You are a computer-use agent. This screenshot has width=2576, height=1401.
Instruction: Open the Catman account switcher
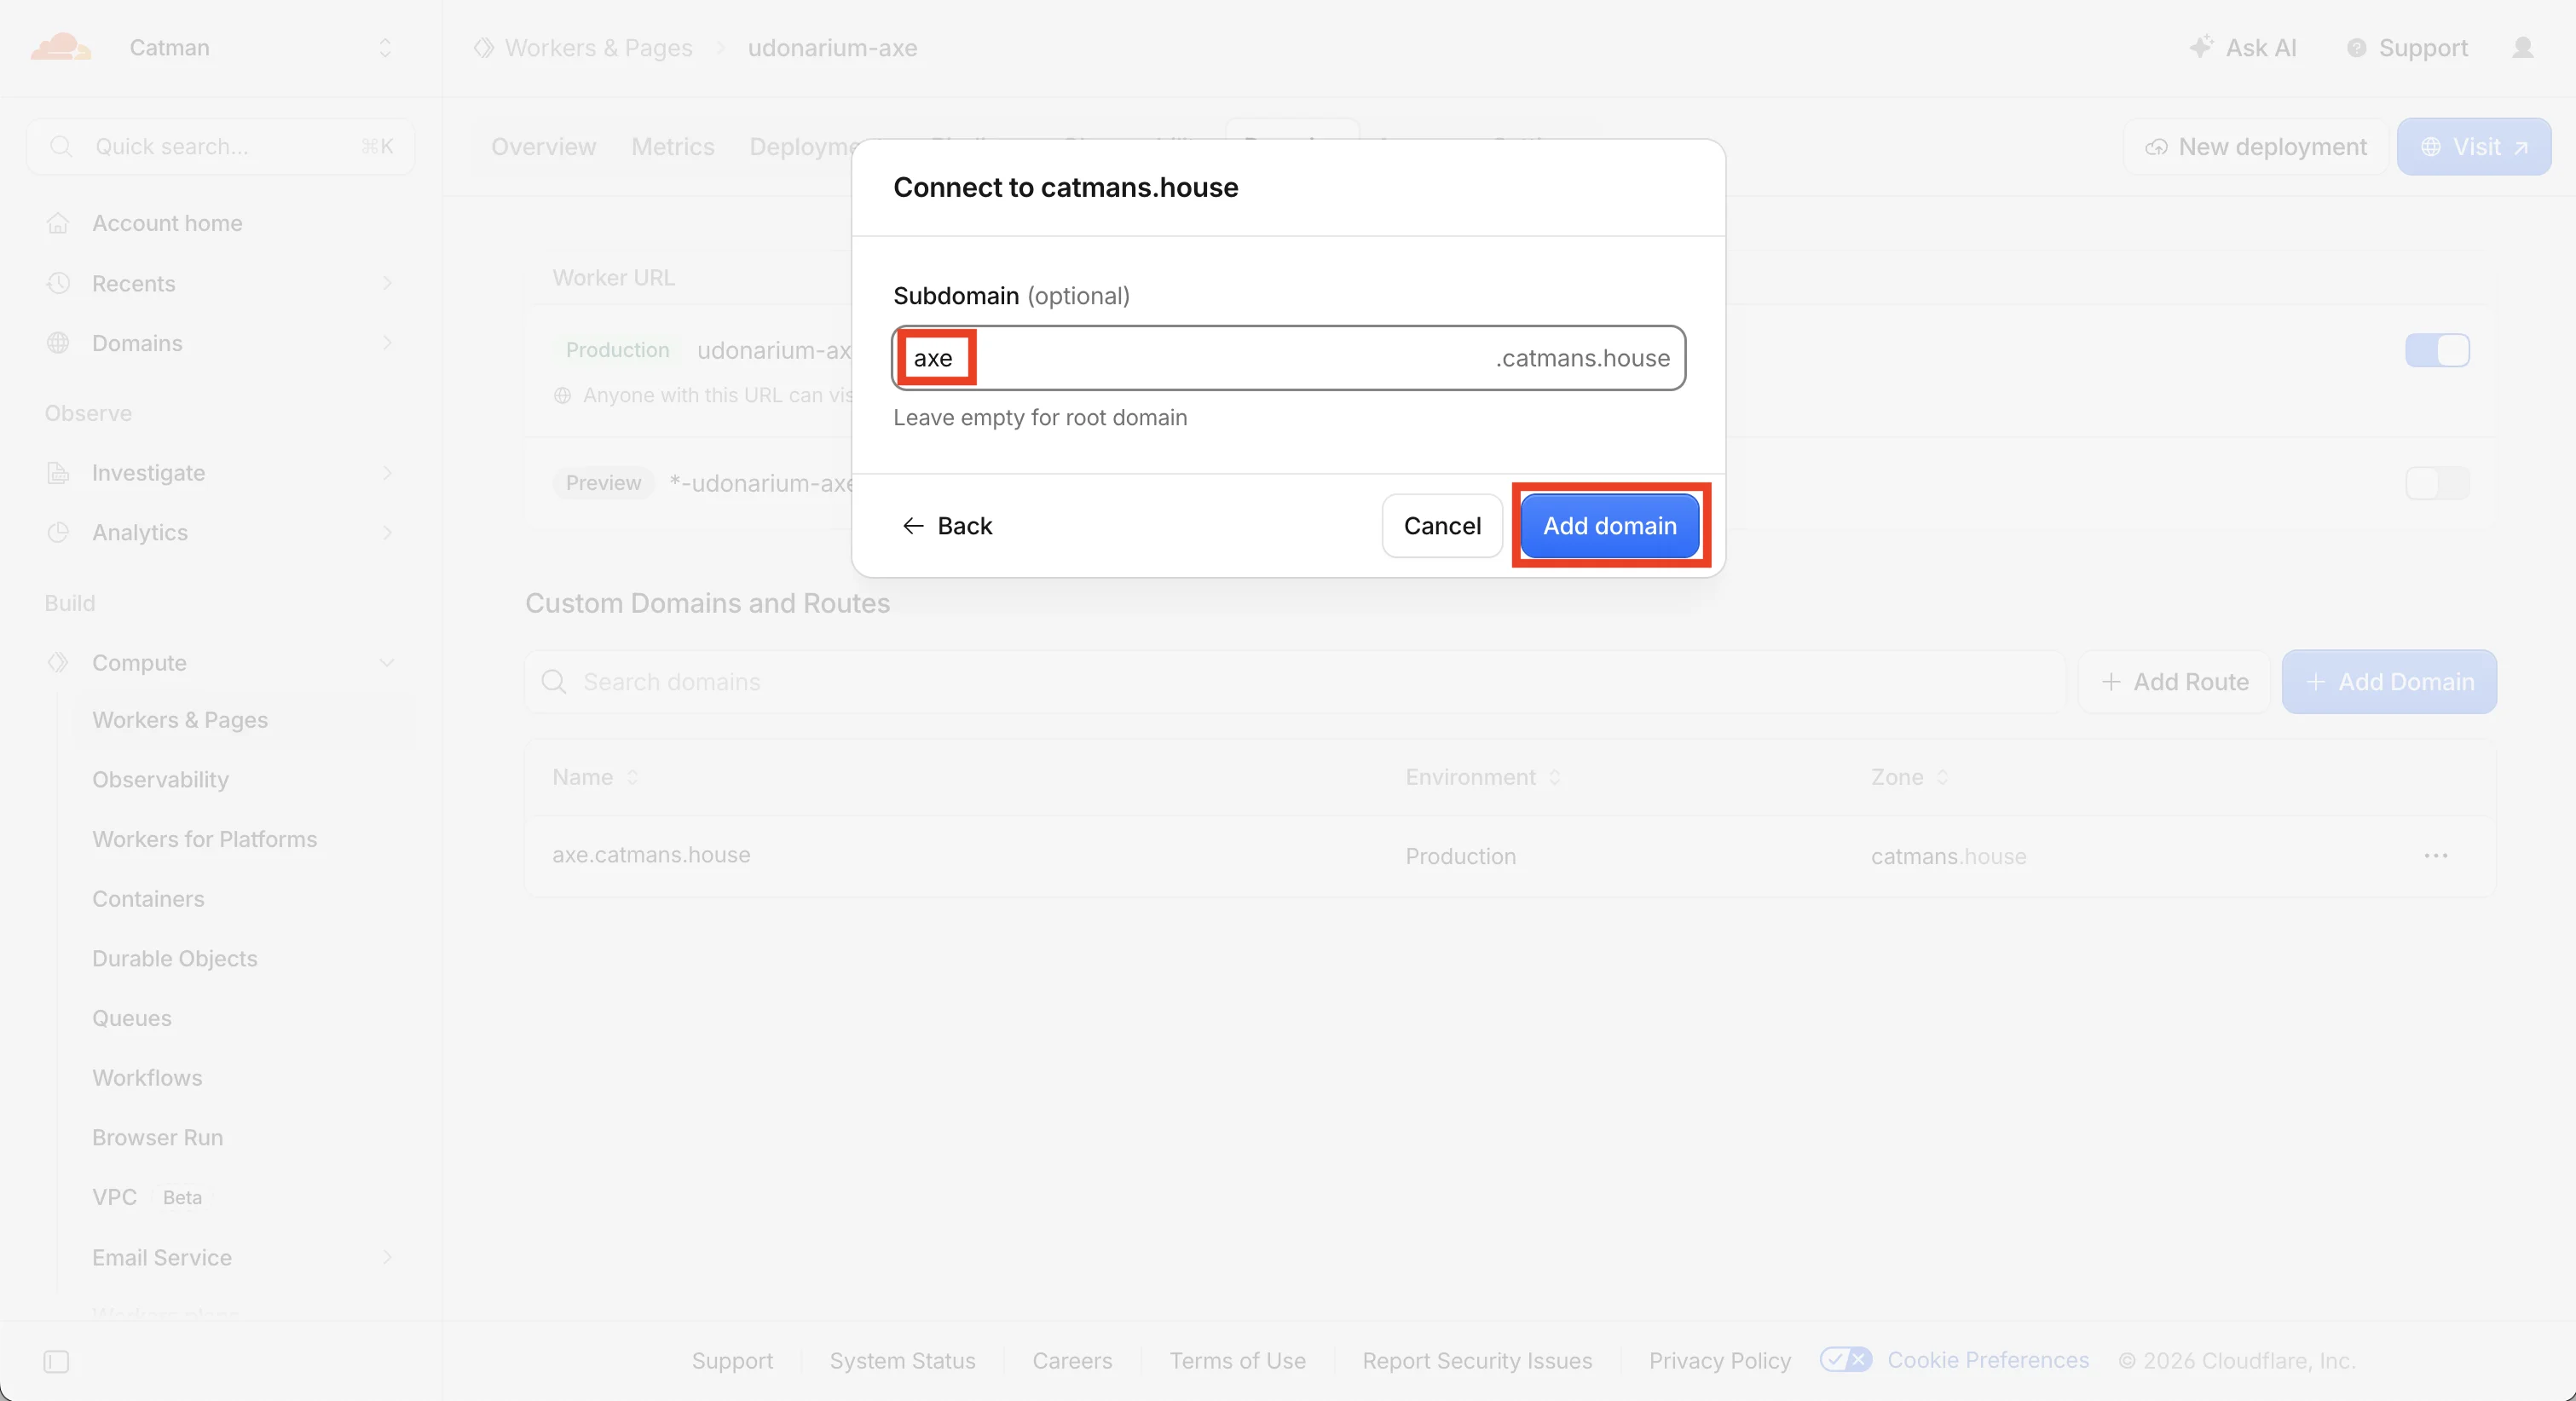[x=385, y=48]
